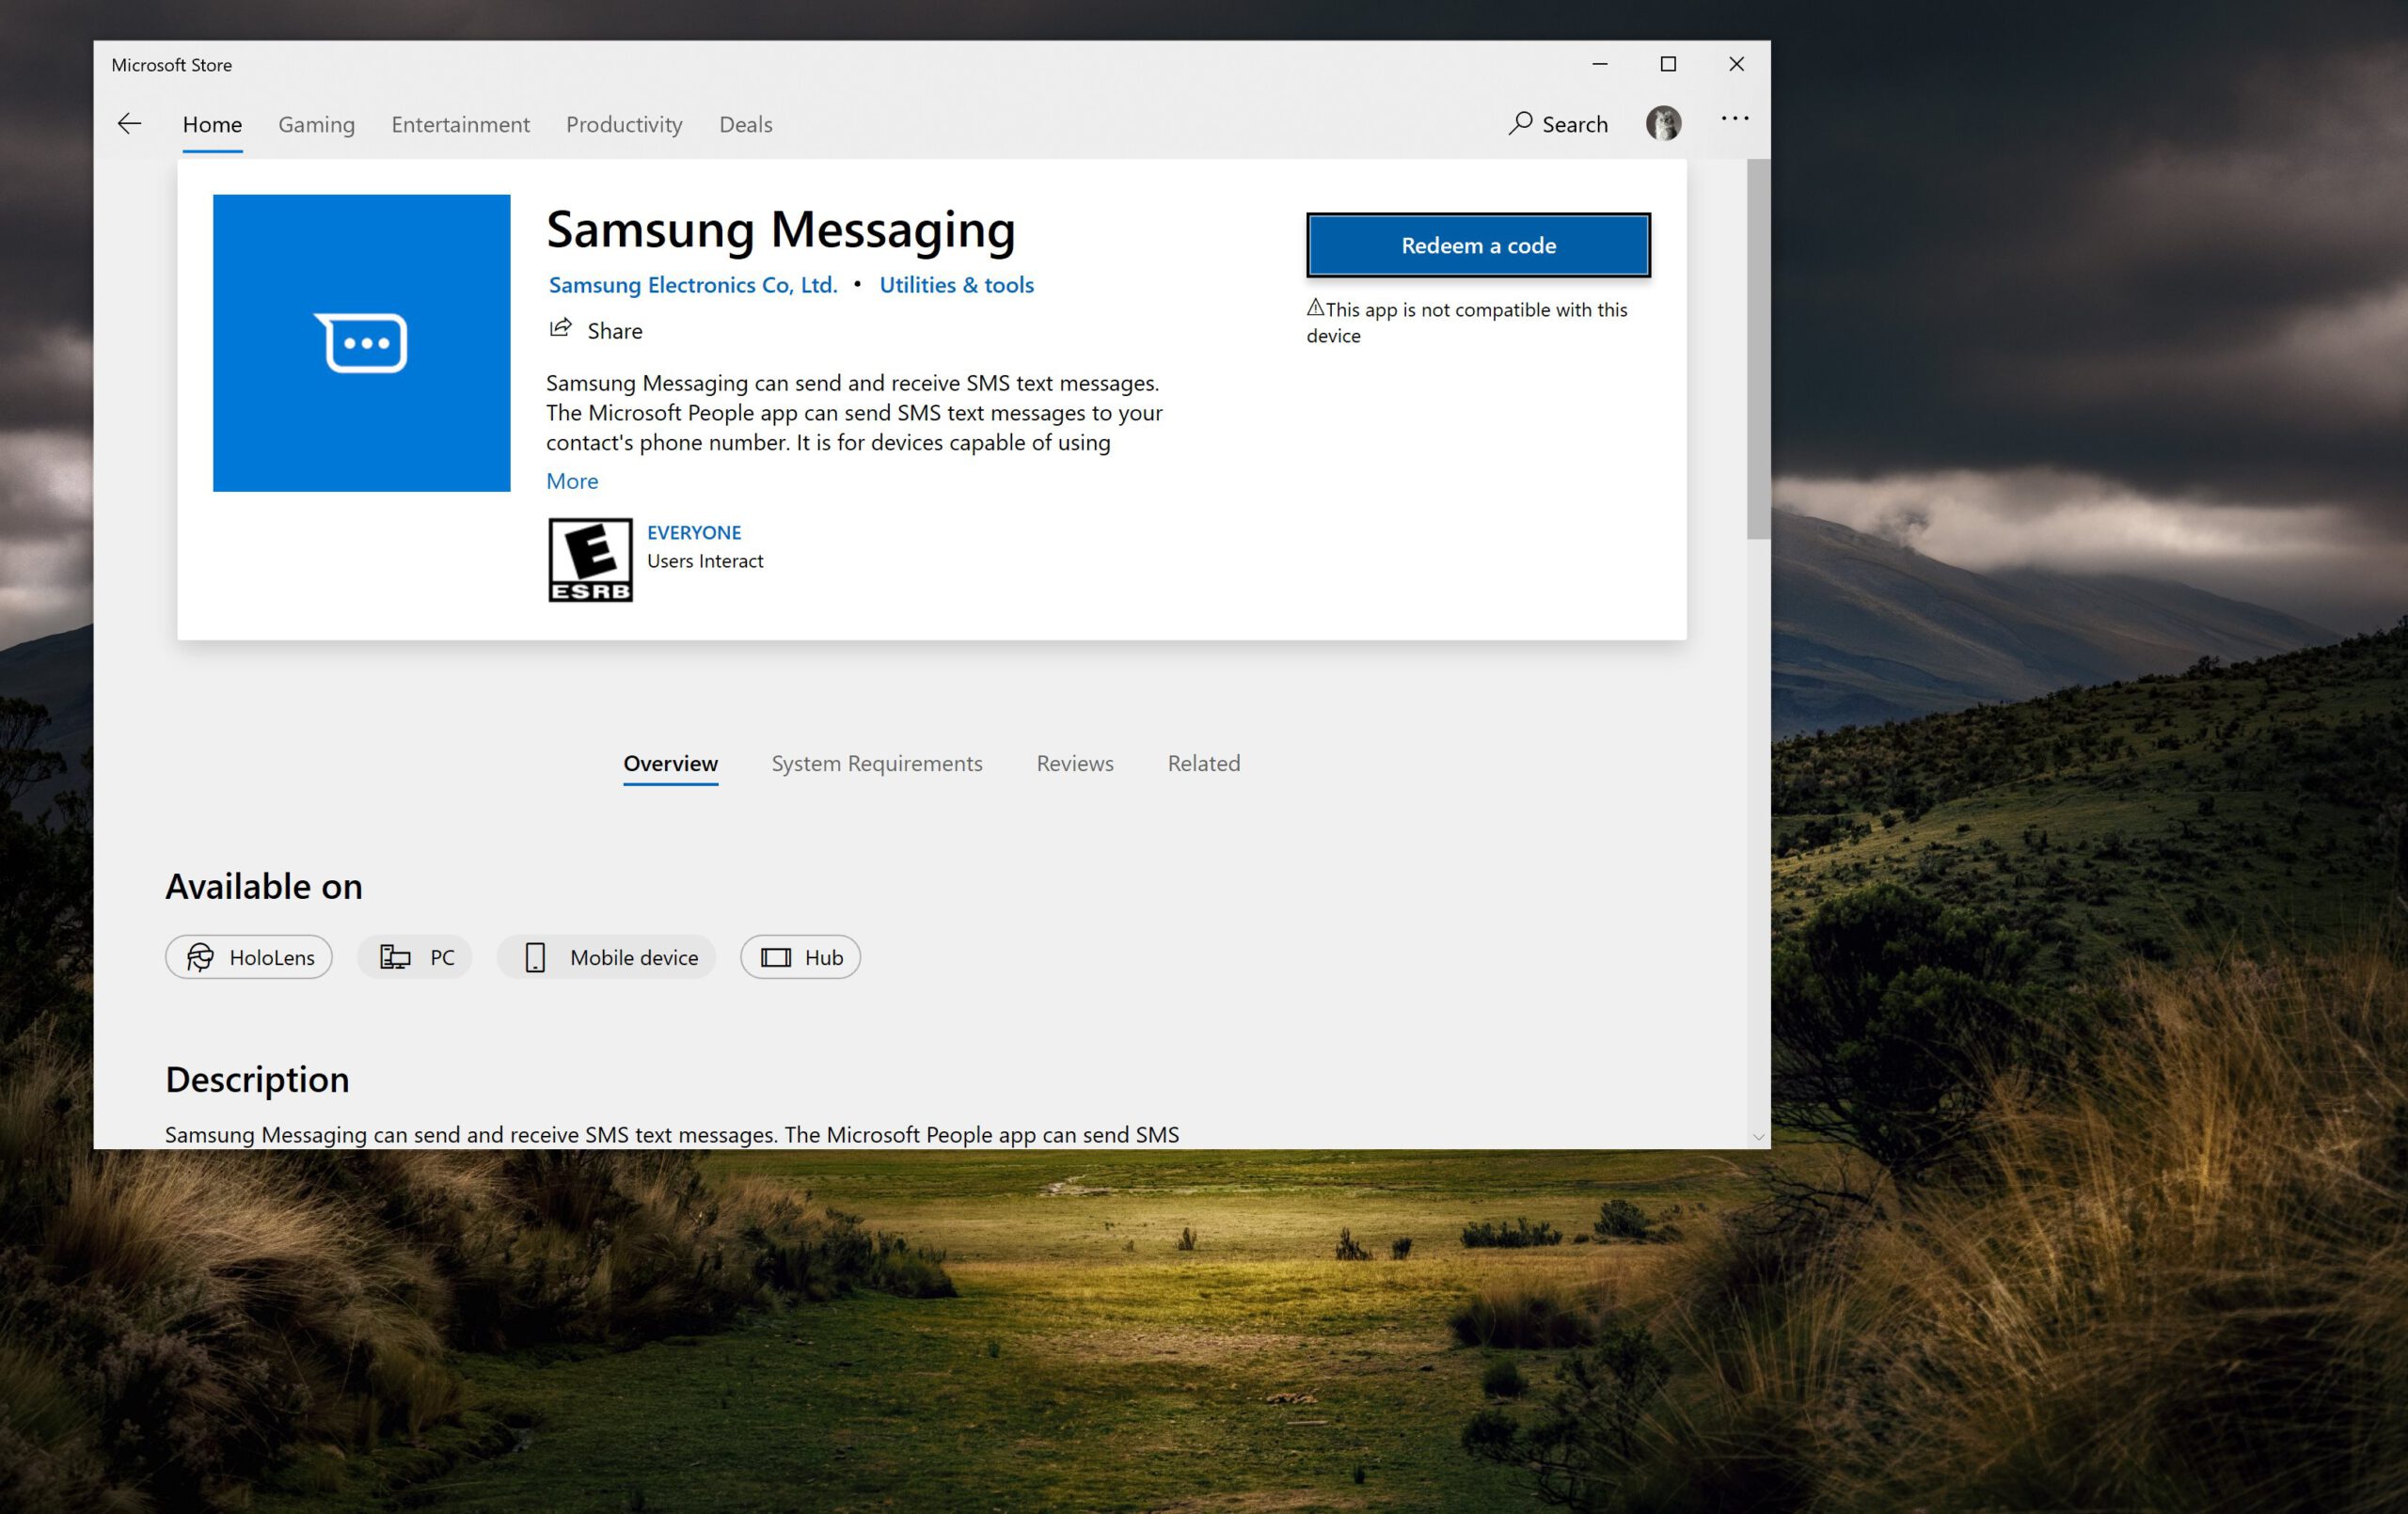Maximize the Microsoft Store window

click(1667, 64)
